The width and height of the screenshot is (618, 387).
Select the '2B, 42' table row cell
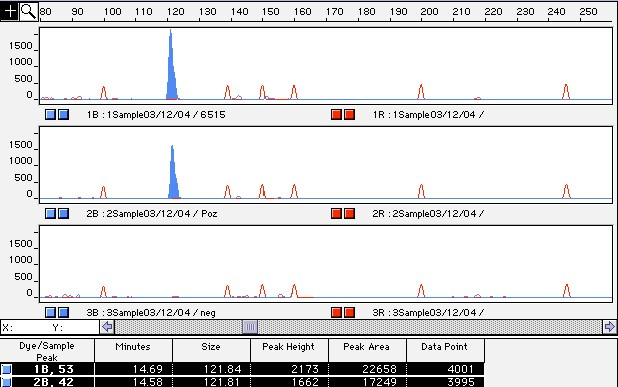pos(54,382)
